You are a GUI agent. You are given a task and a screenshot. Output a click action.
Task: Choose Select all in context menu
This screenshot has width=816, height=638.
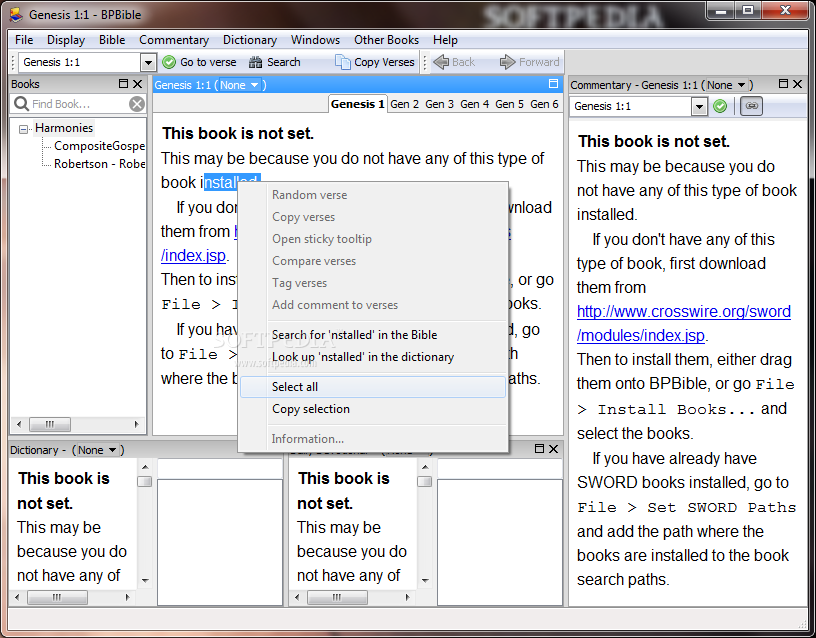373,387
